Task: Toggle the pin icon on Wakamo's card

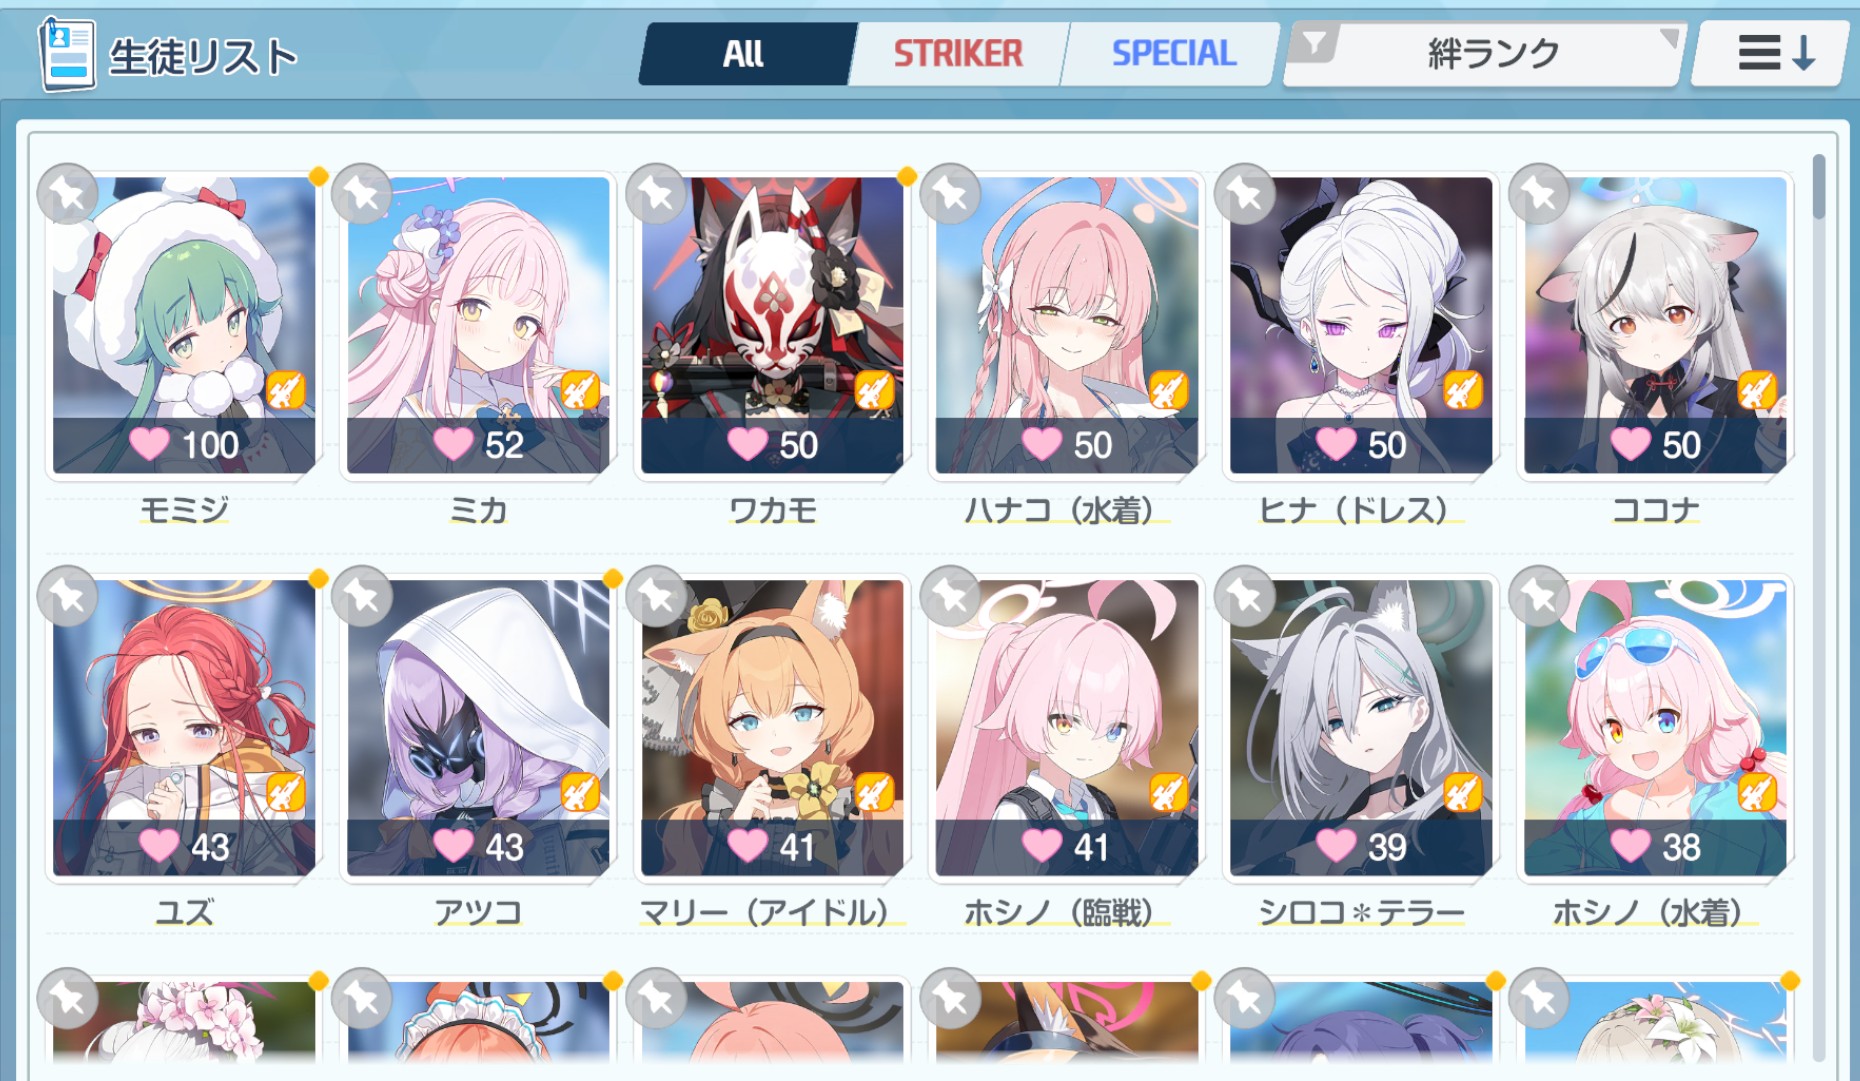Action: point(656,193)
